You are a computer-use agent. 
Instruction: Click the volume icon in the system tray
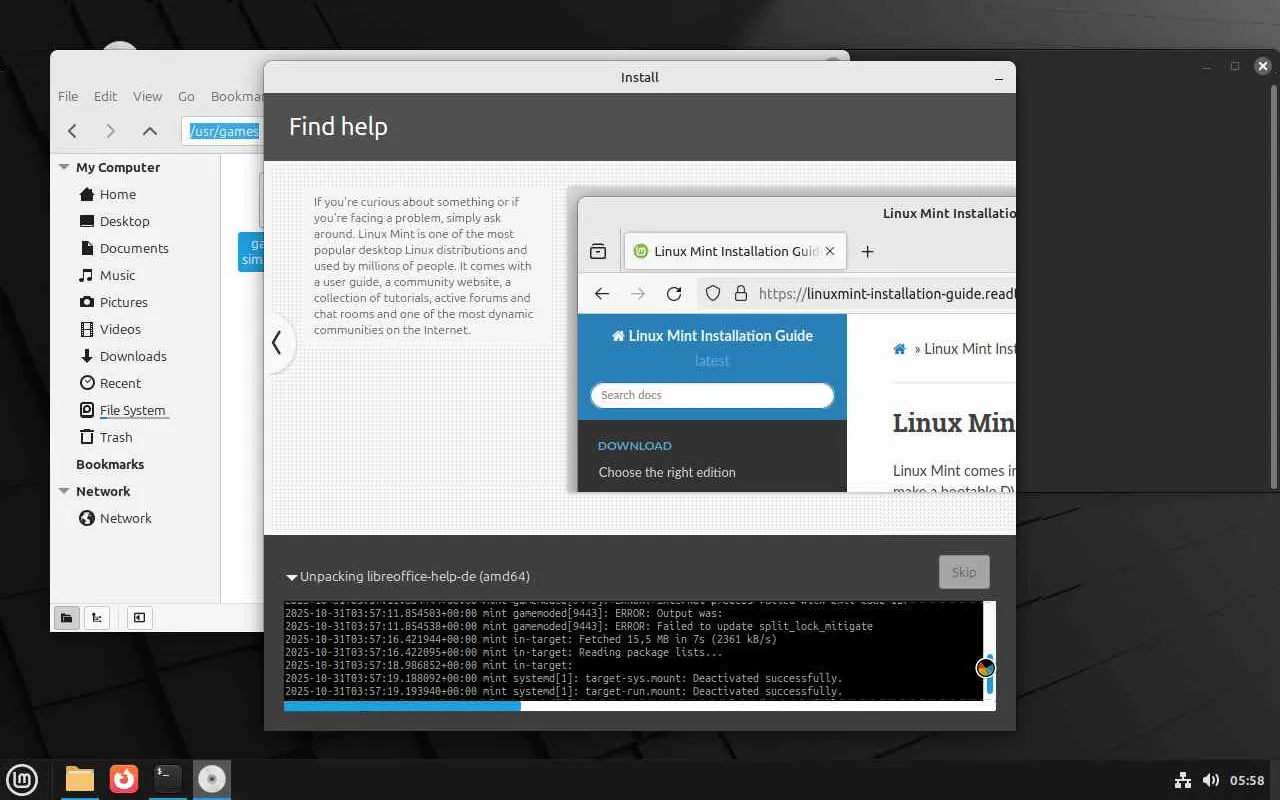click(1210, 780)
